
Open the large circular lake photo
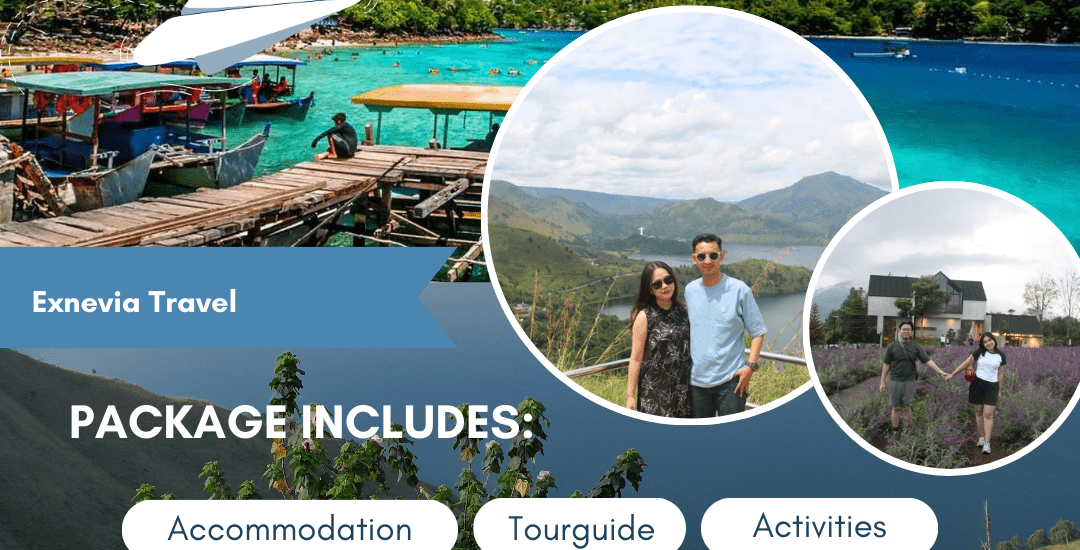[x=690, y=213]
